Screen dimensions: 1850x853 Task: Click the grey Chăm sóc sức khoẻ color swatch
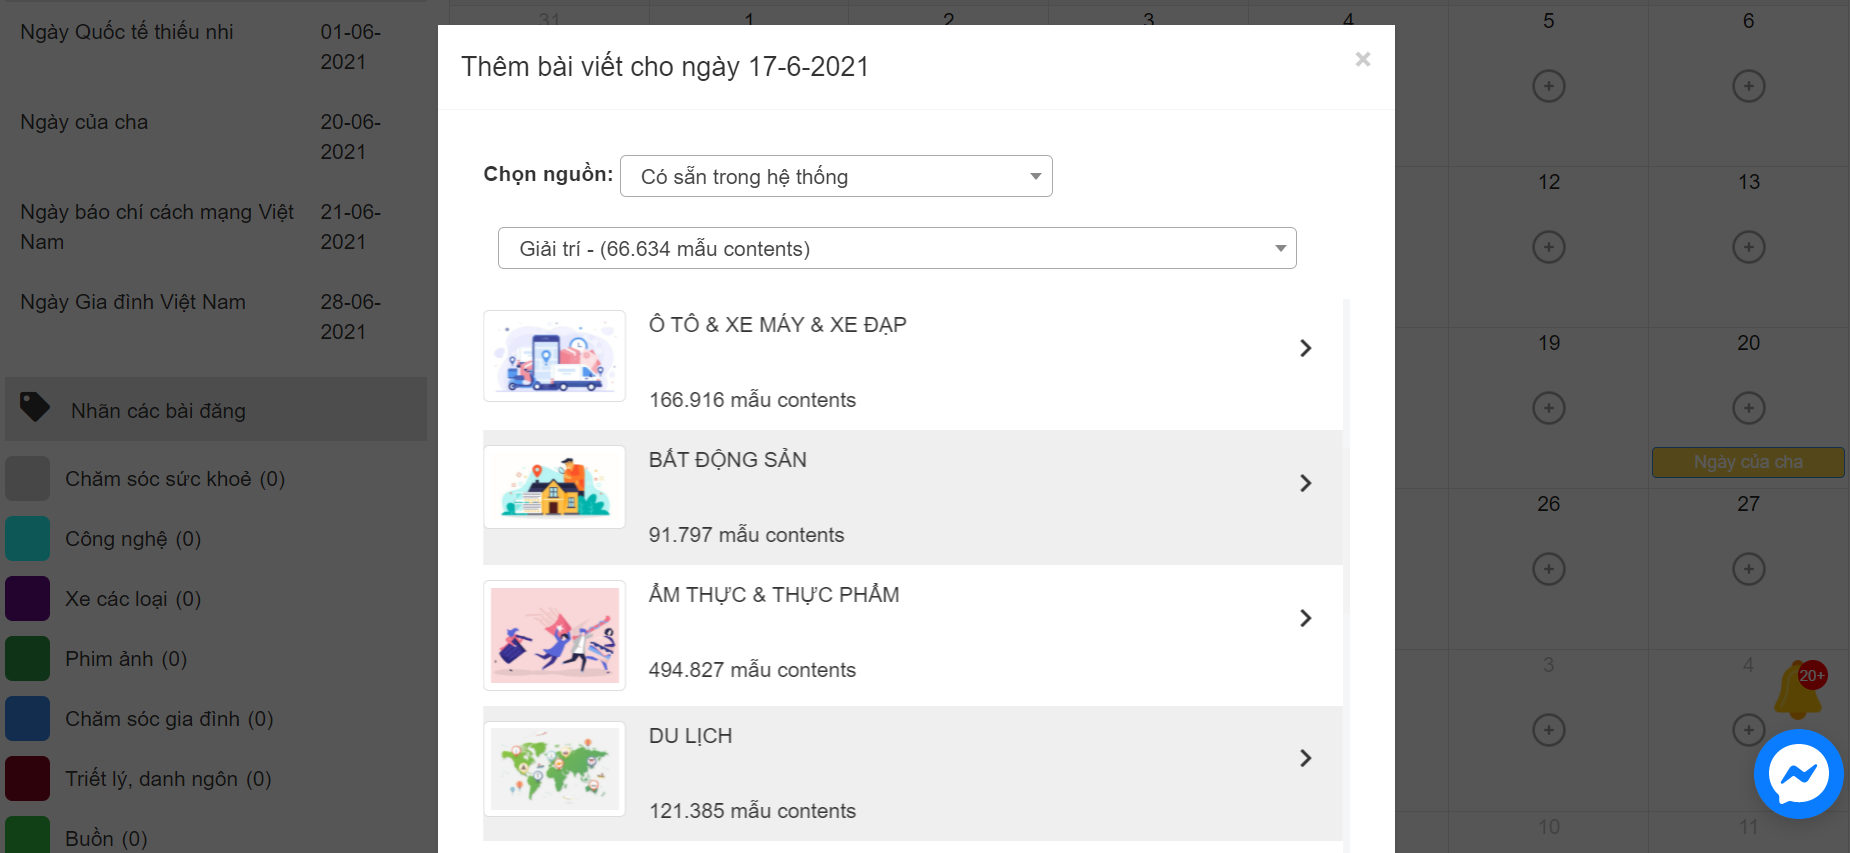pos(27,479)
